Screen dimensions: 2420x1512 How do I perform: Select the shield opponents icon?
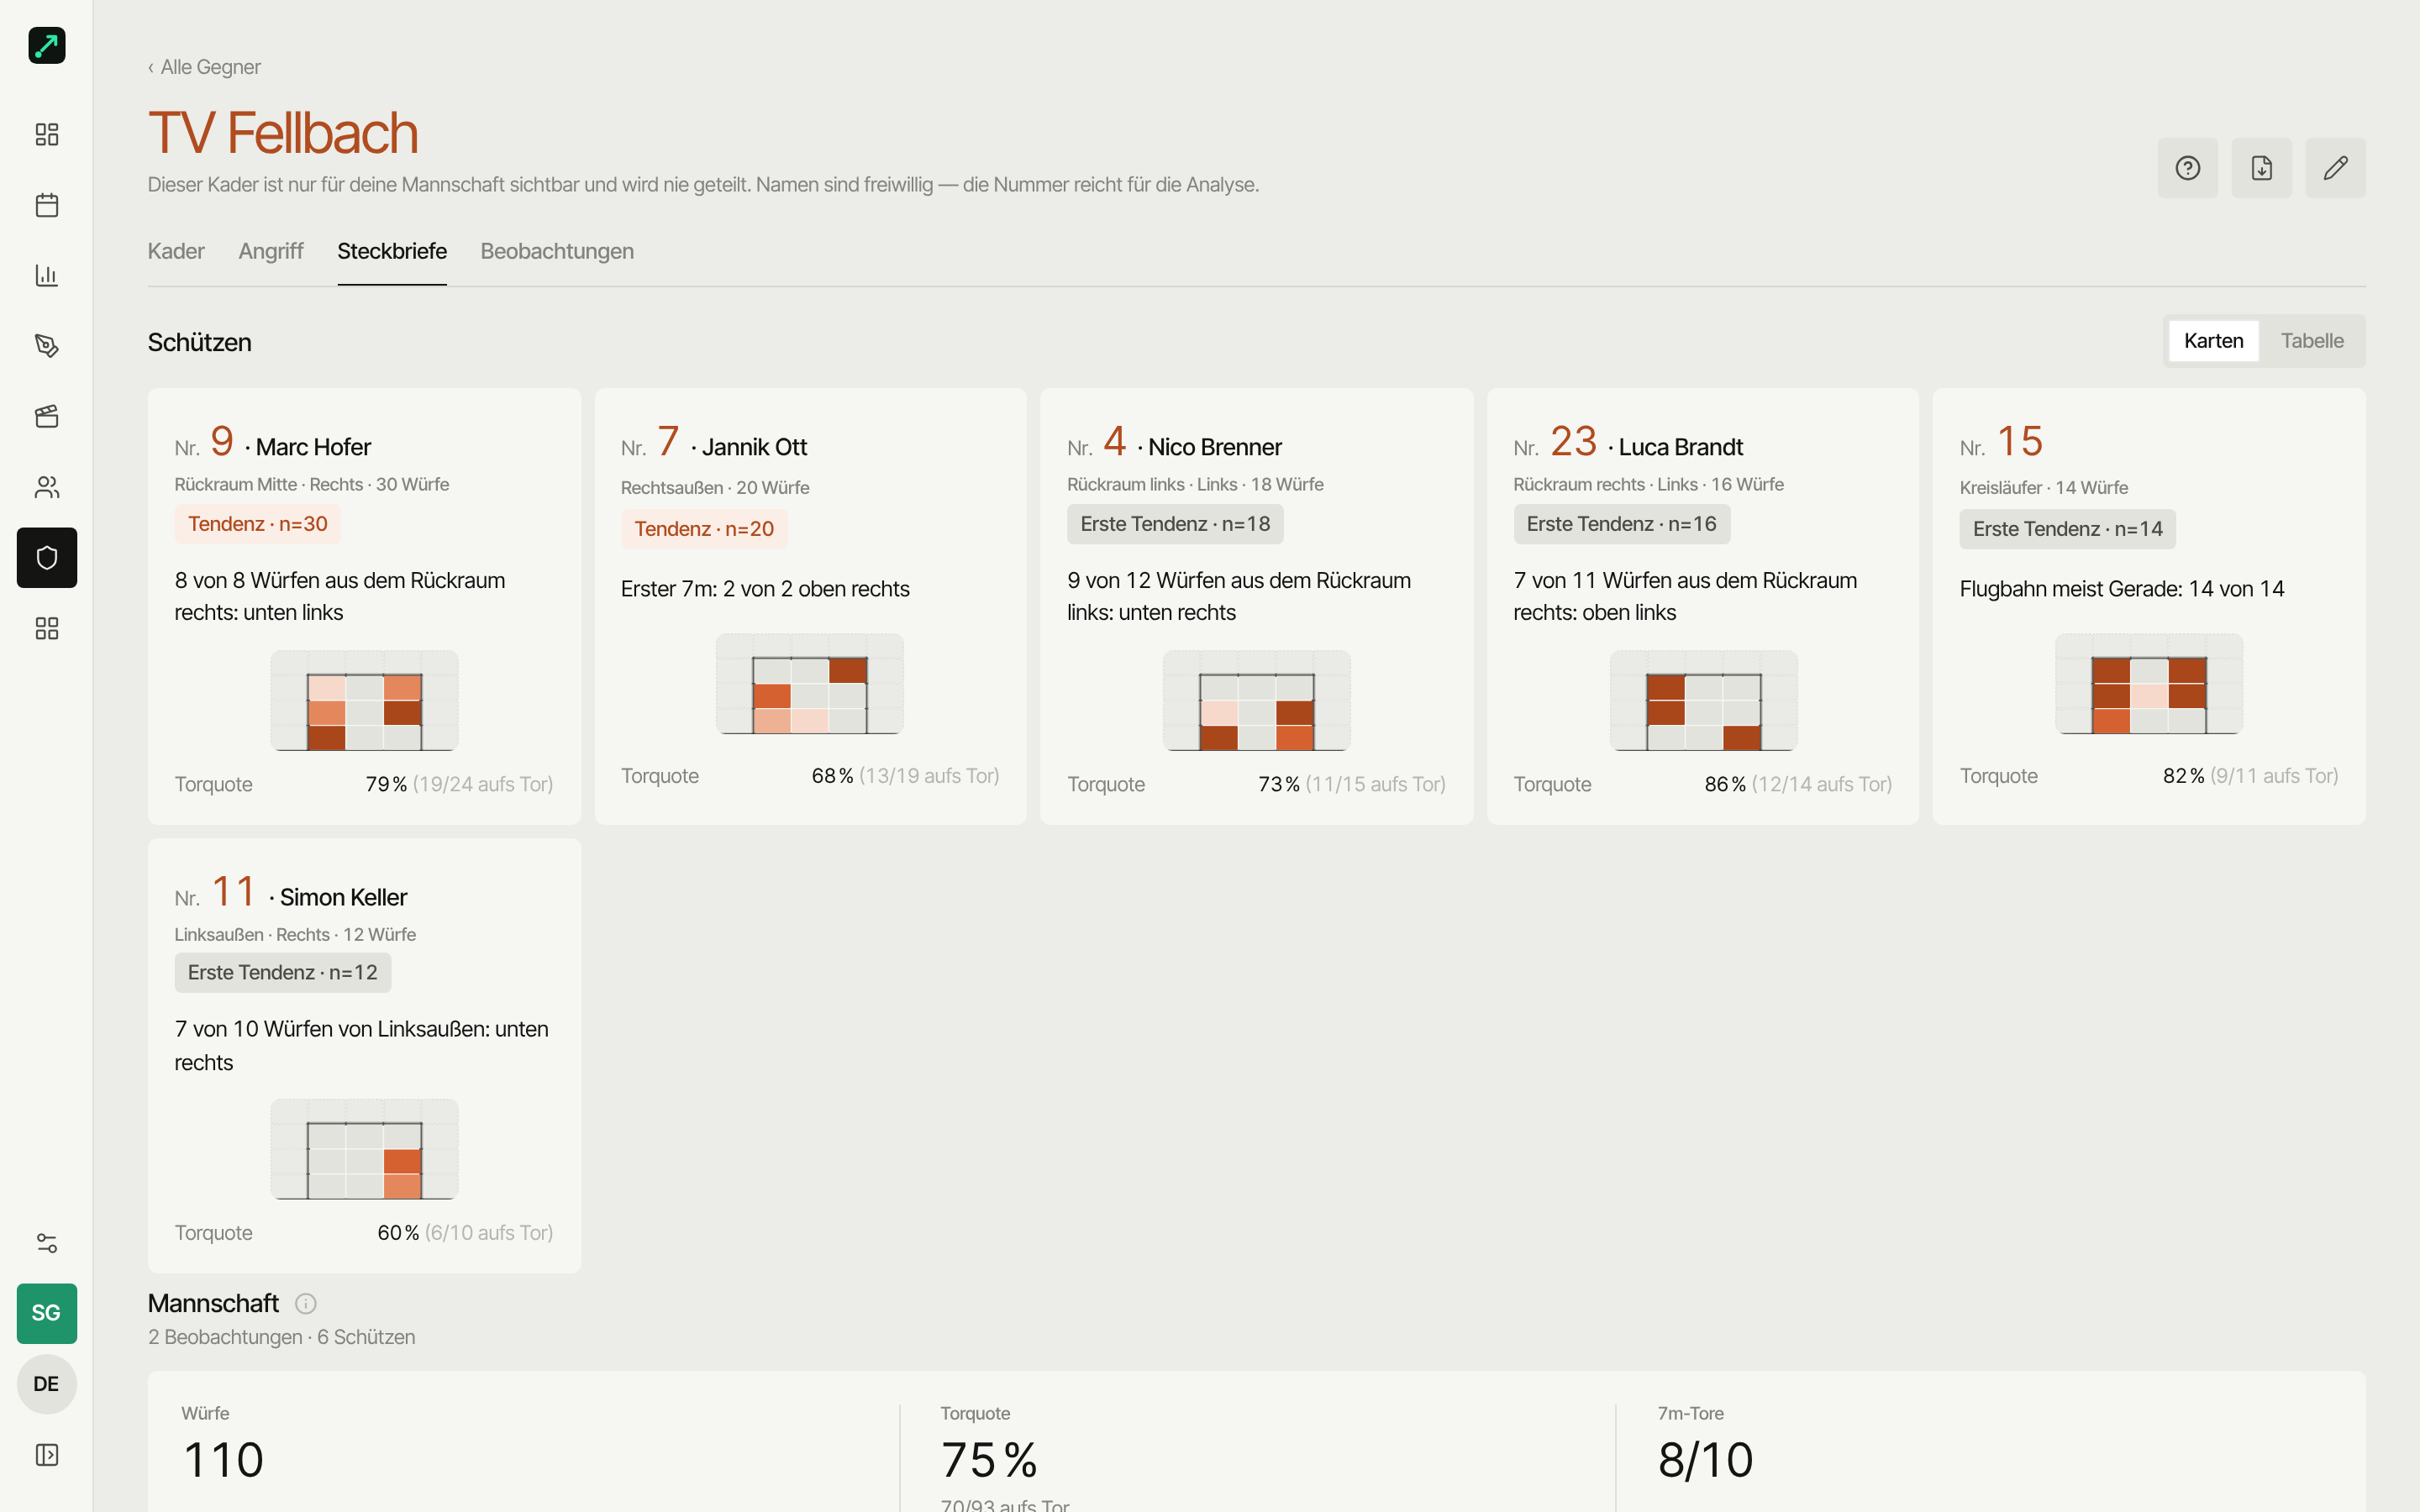46,557
